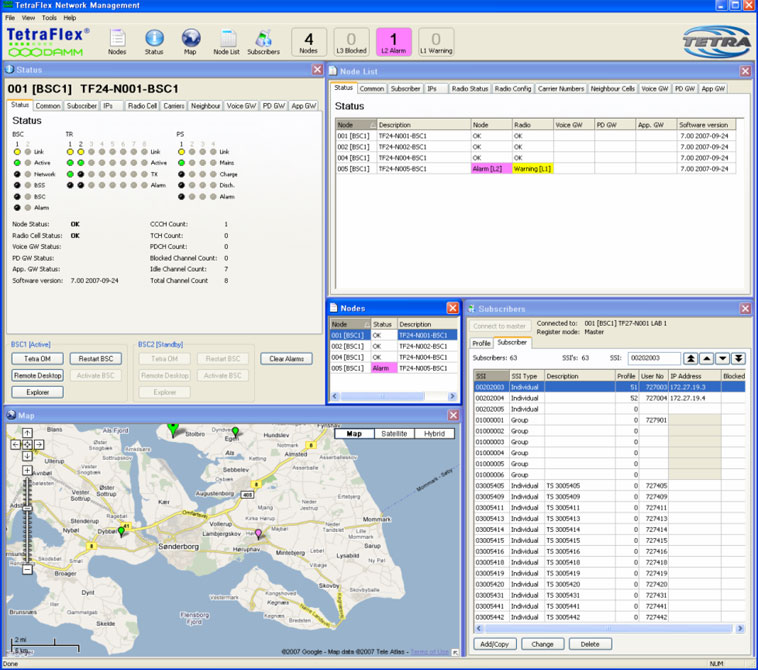Switch to Common tab in Status panel
This screenshot has width=758, height=670.
click(x=48, y=106)
